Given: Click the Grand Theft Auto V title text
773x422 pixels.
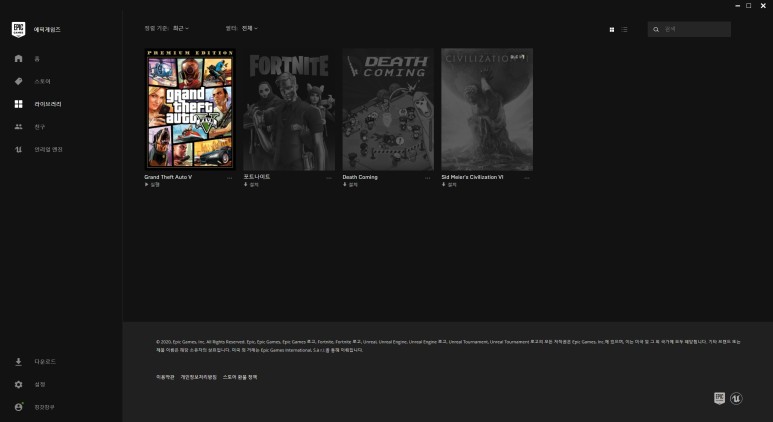Looking at the screenshot, I should click(x=168, y=177).
